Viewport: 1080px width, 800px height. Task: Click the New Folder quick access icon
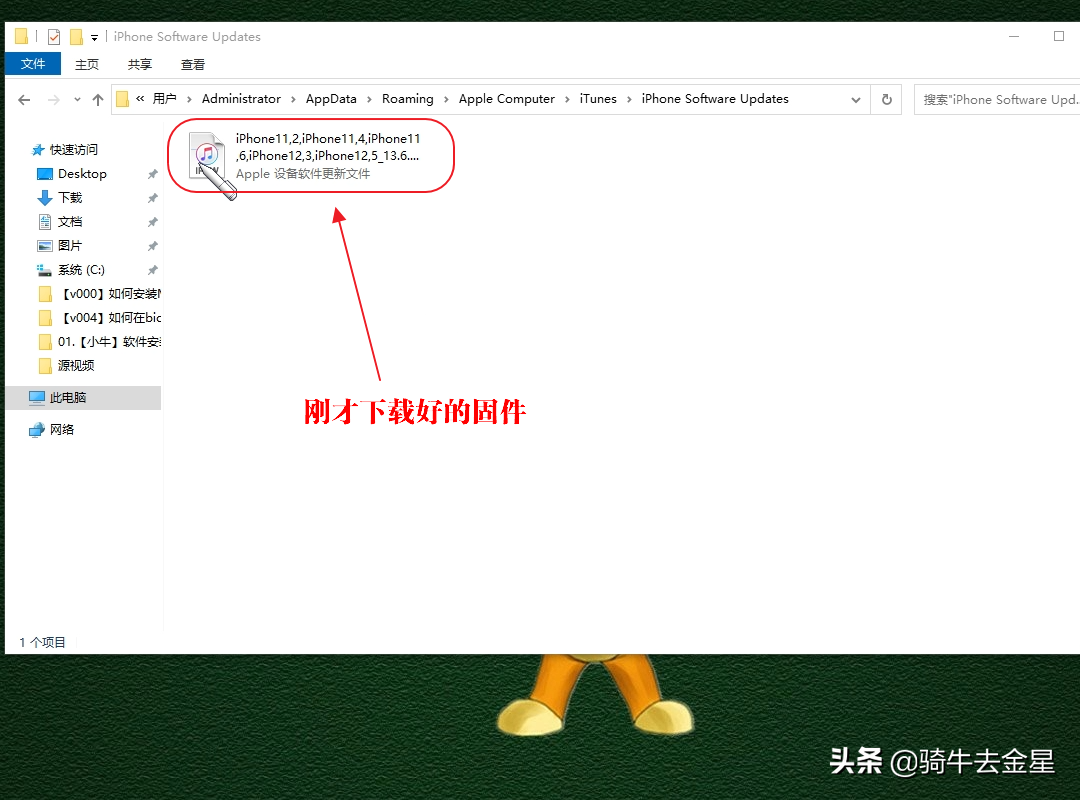(75, 35)
